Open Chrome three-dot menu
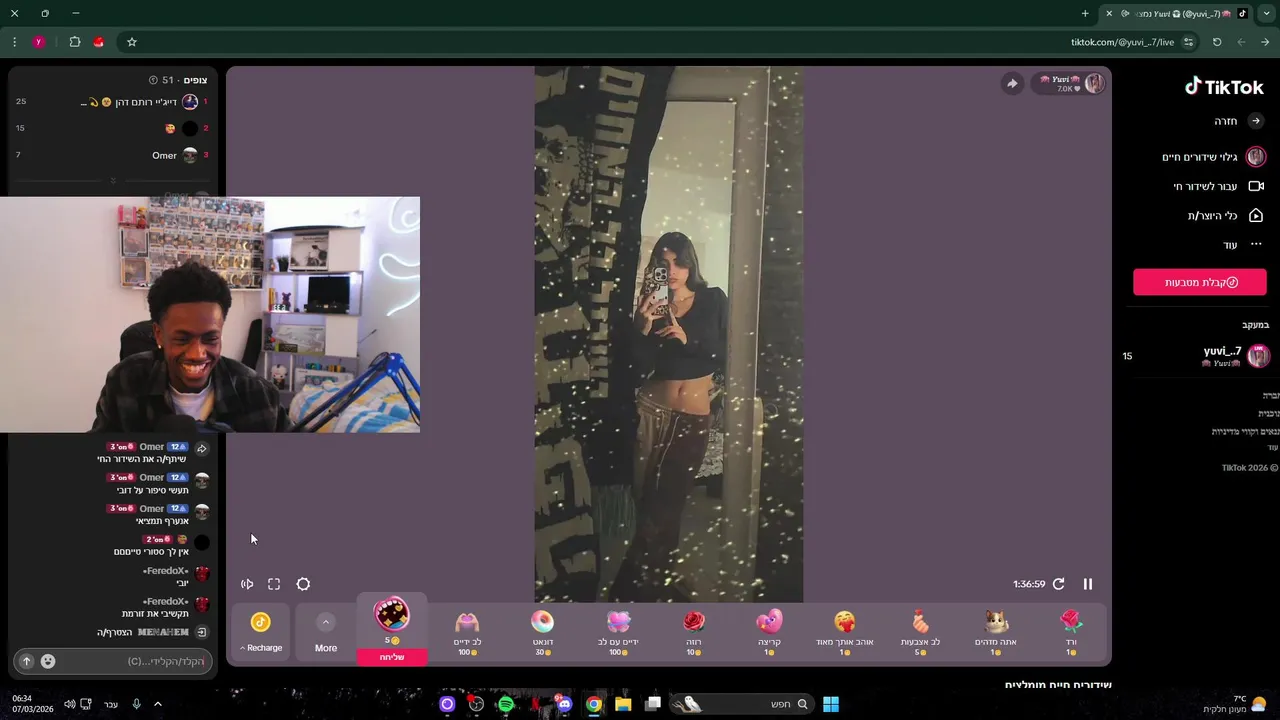Screen dimensions: 1280x720 [14, 42]
